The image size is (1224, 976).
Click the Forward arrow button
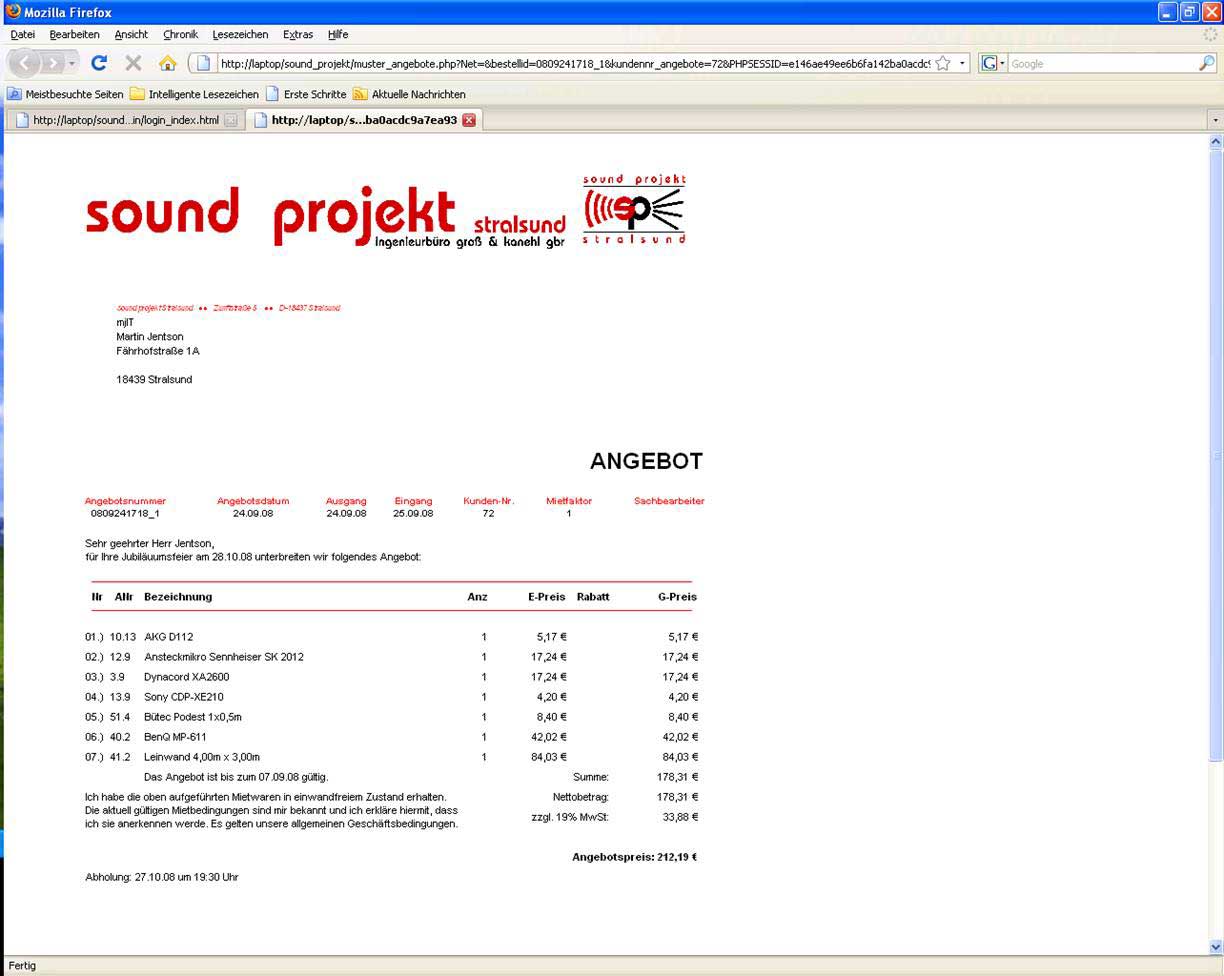[x=53, y=63]
